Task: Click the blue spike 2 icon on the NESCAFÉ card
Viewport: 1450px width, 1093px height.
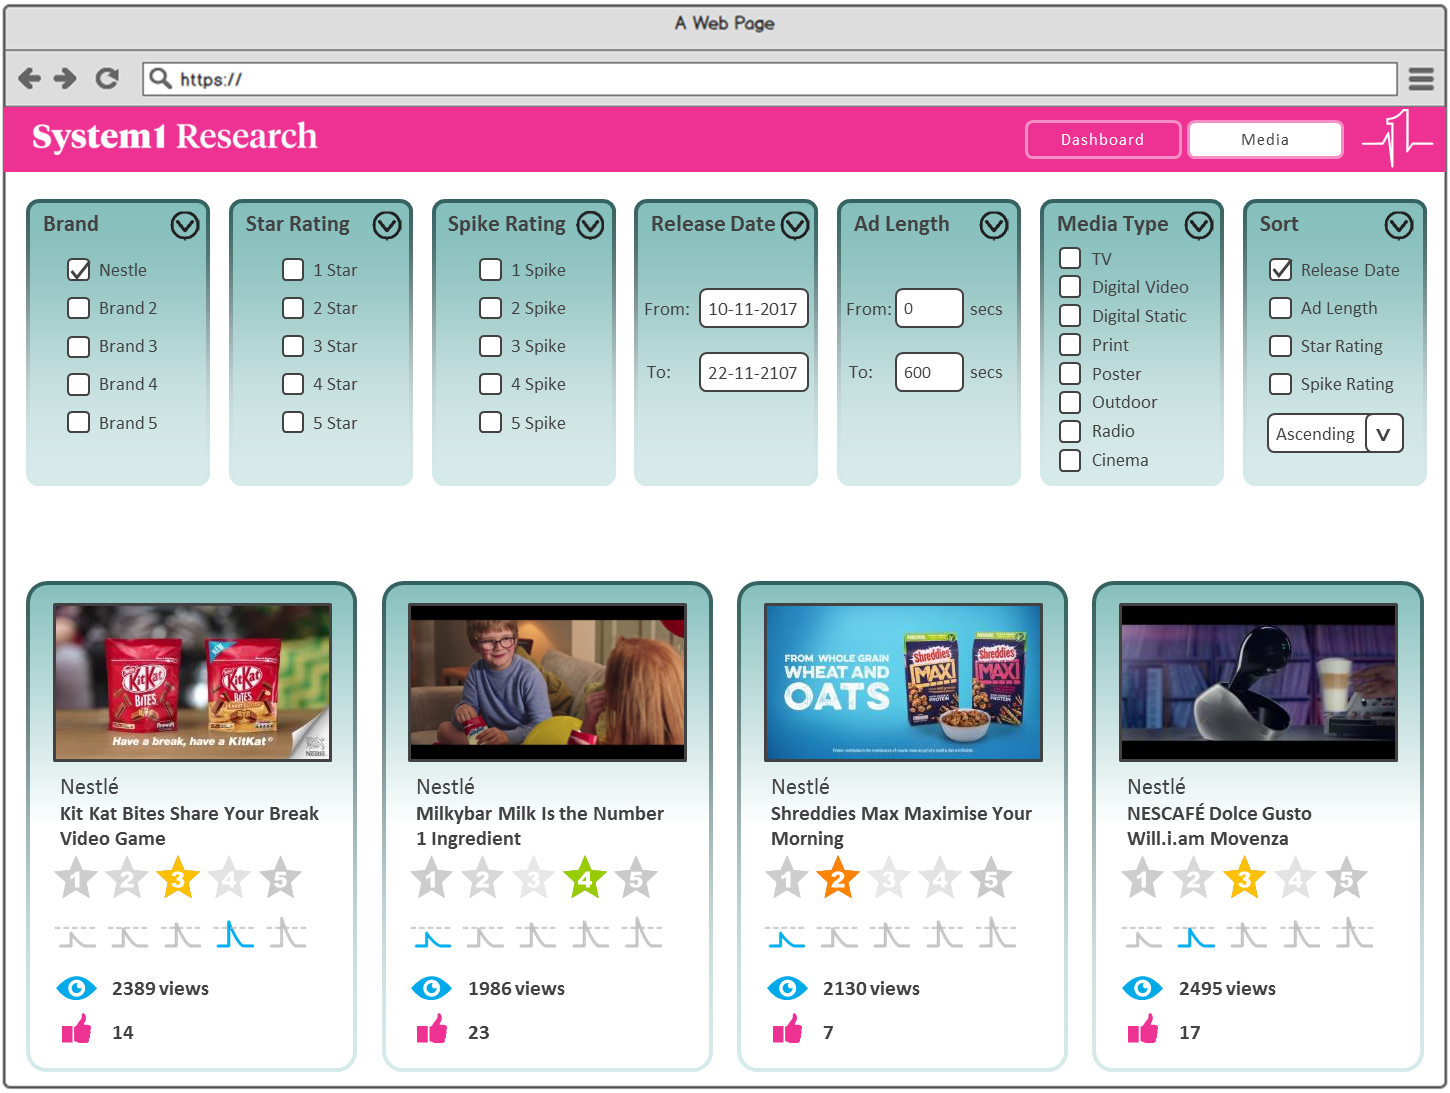Action: point(1196,936)
